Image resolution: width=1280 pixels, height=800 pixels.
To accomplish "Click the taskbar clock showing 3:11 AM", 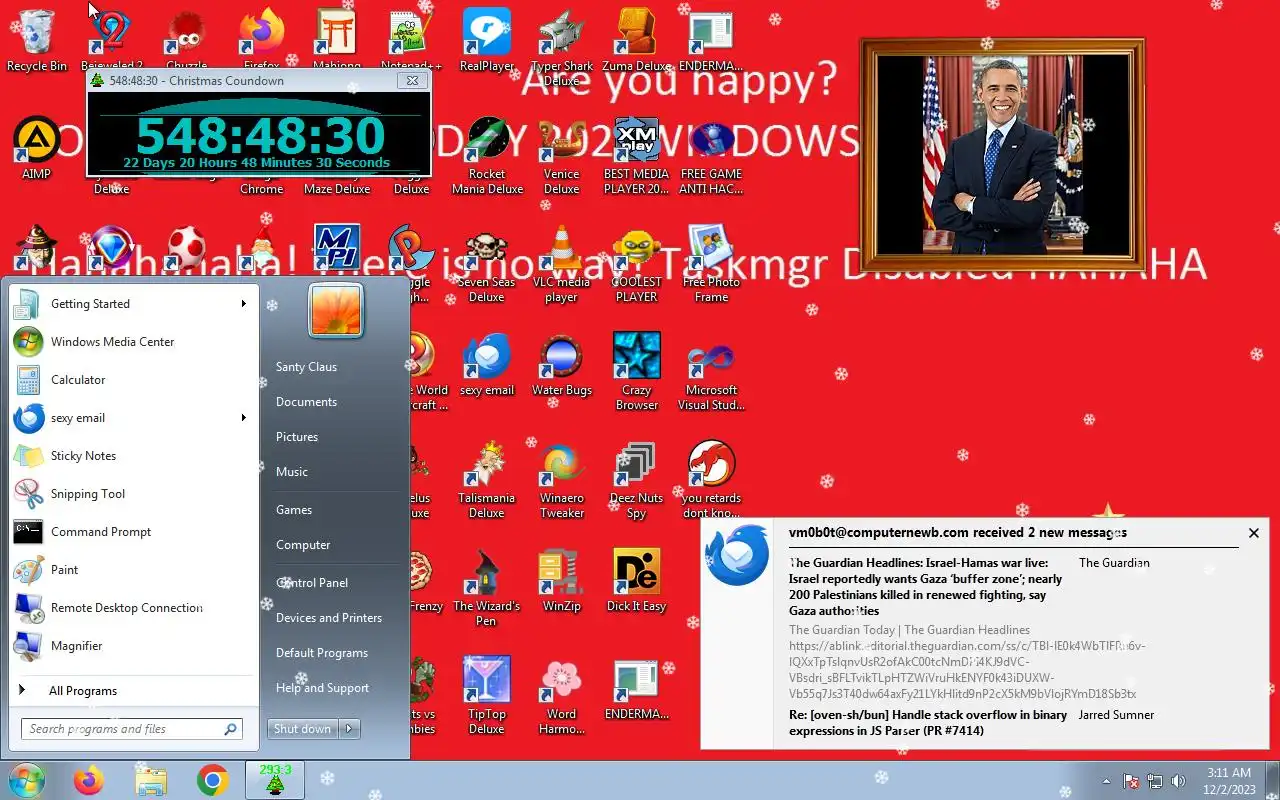I will pyautogui.click(x=1228, y=780).
